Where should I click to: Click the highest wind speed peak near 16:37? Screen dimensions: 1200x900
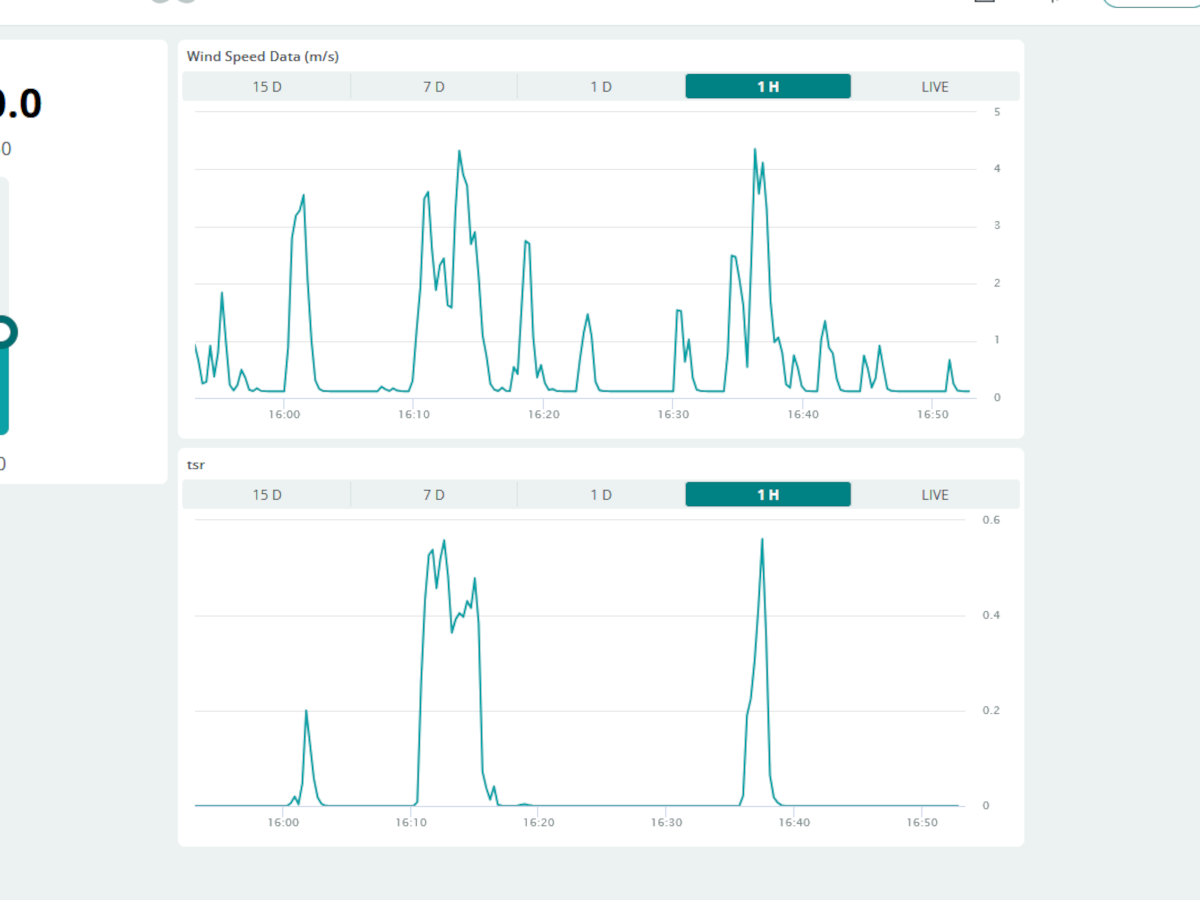pyautogui.click(x=755, y=150)
